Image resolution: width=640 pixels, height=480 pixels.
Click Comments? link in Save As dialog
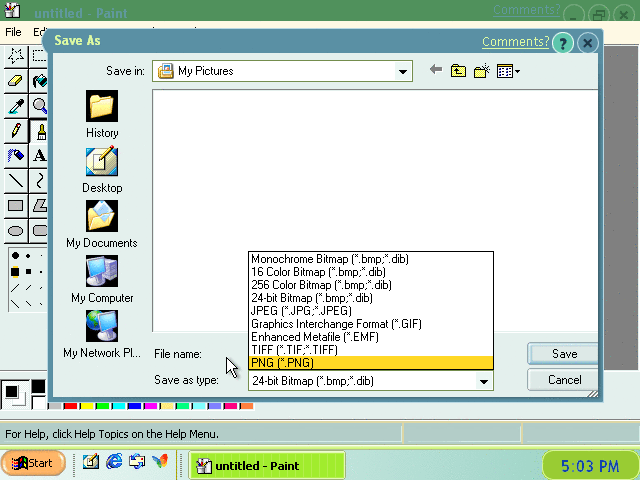(x=516, y=42)
